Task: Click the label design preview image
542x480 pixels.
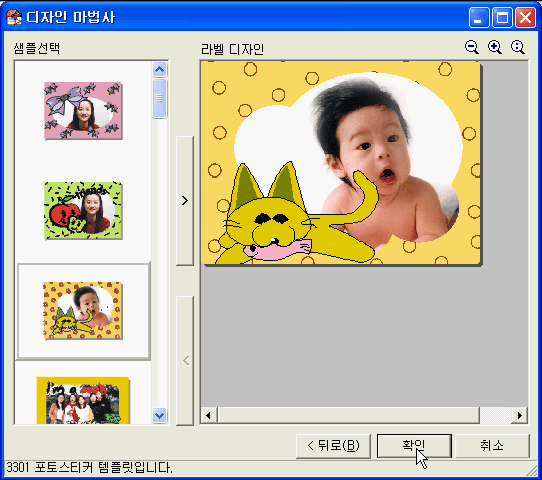Action: coord(341,163)
